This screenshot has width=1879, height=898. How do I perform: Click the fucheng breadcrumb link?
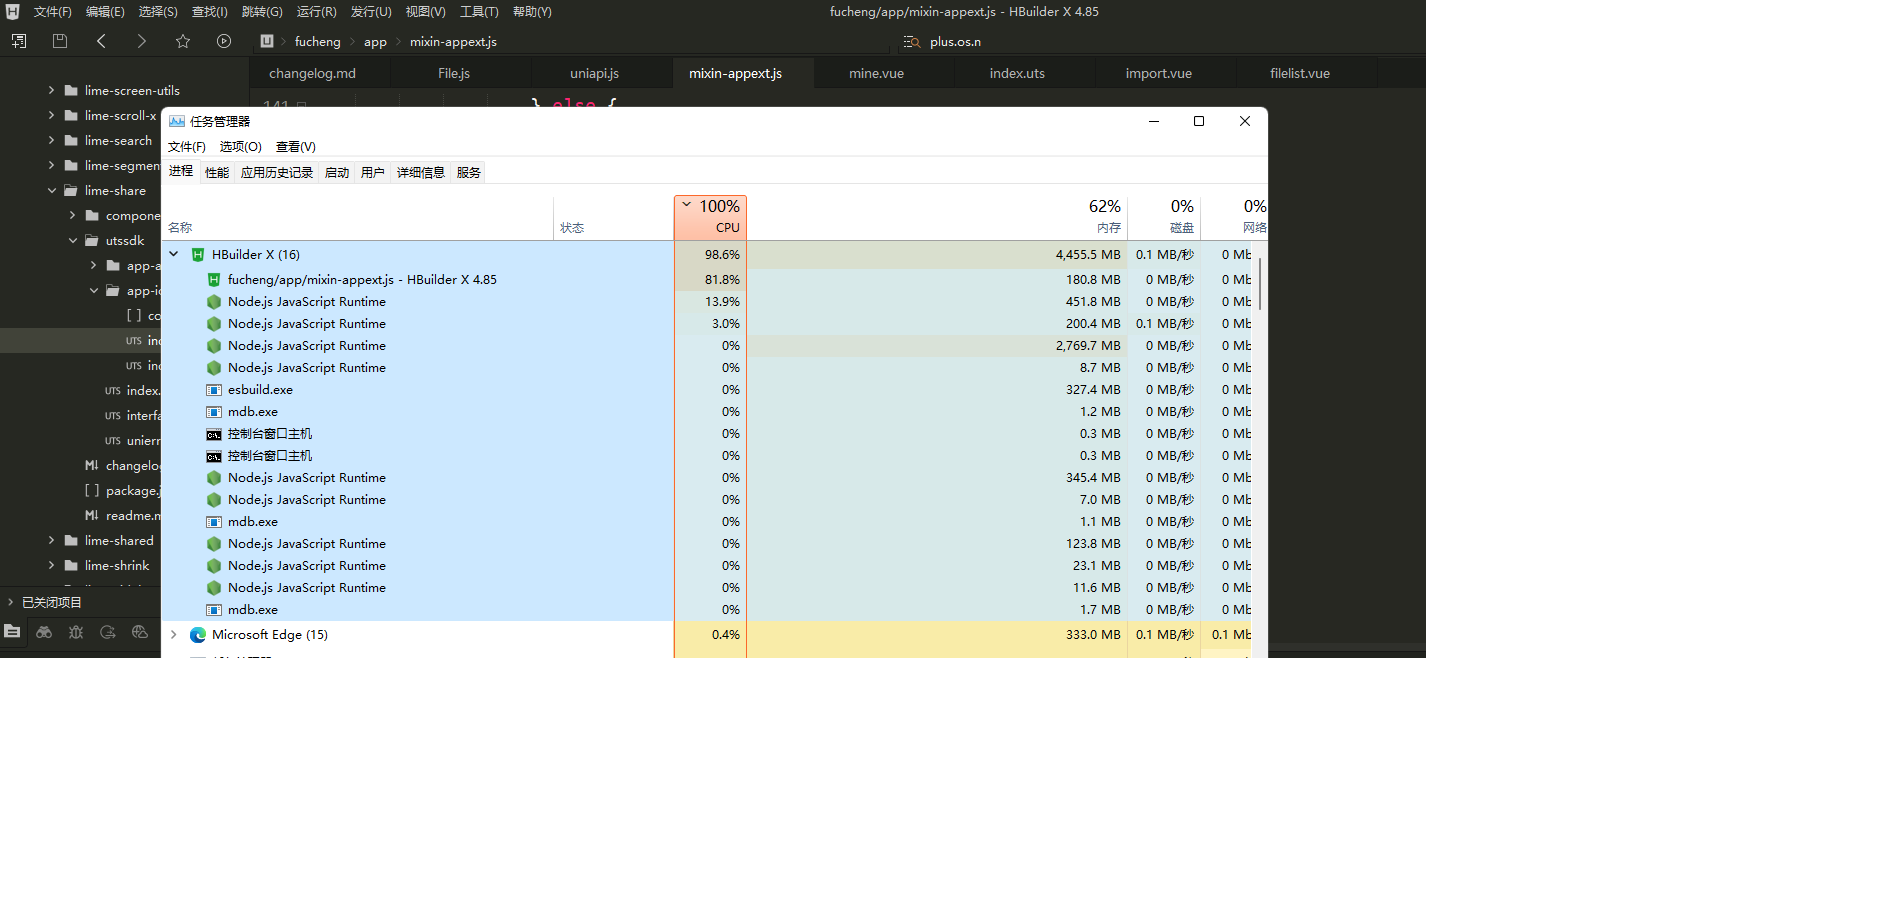[x=317, y=41]
